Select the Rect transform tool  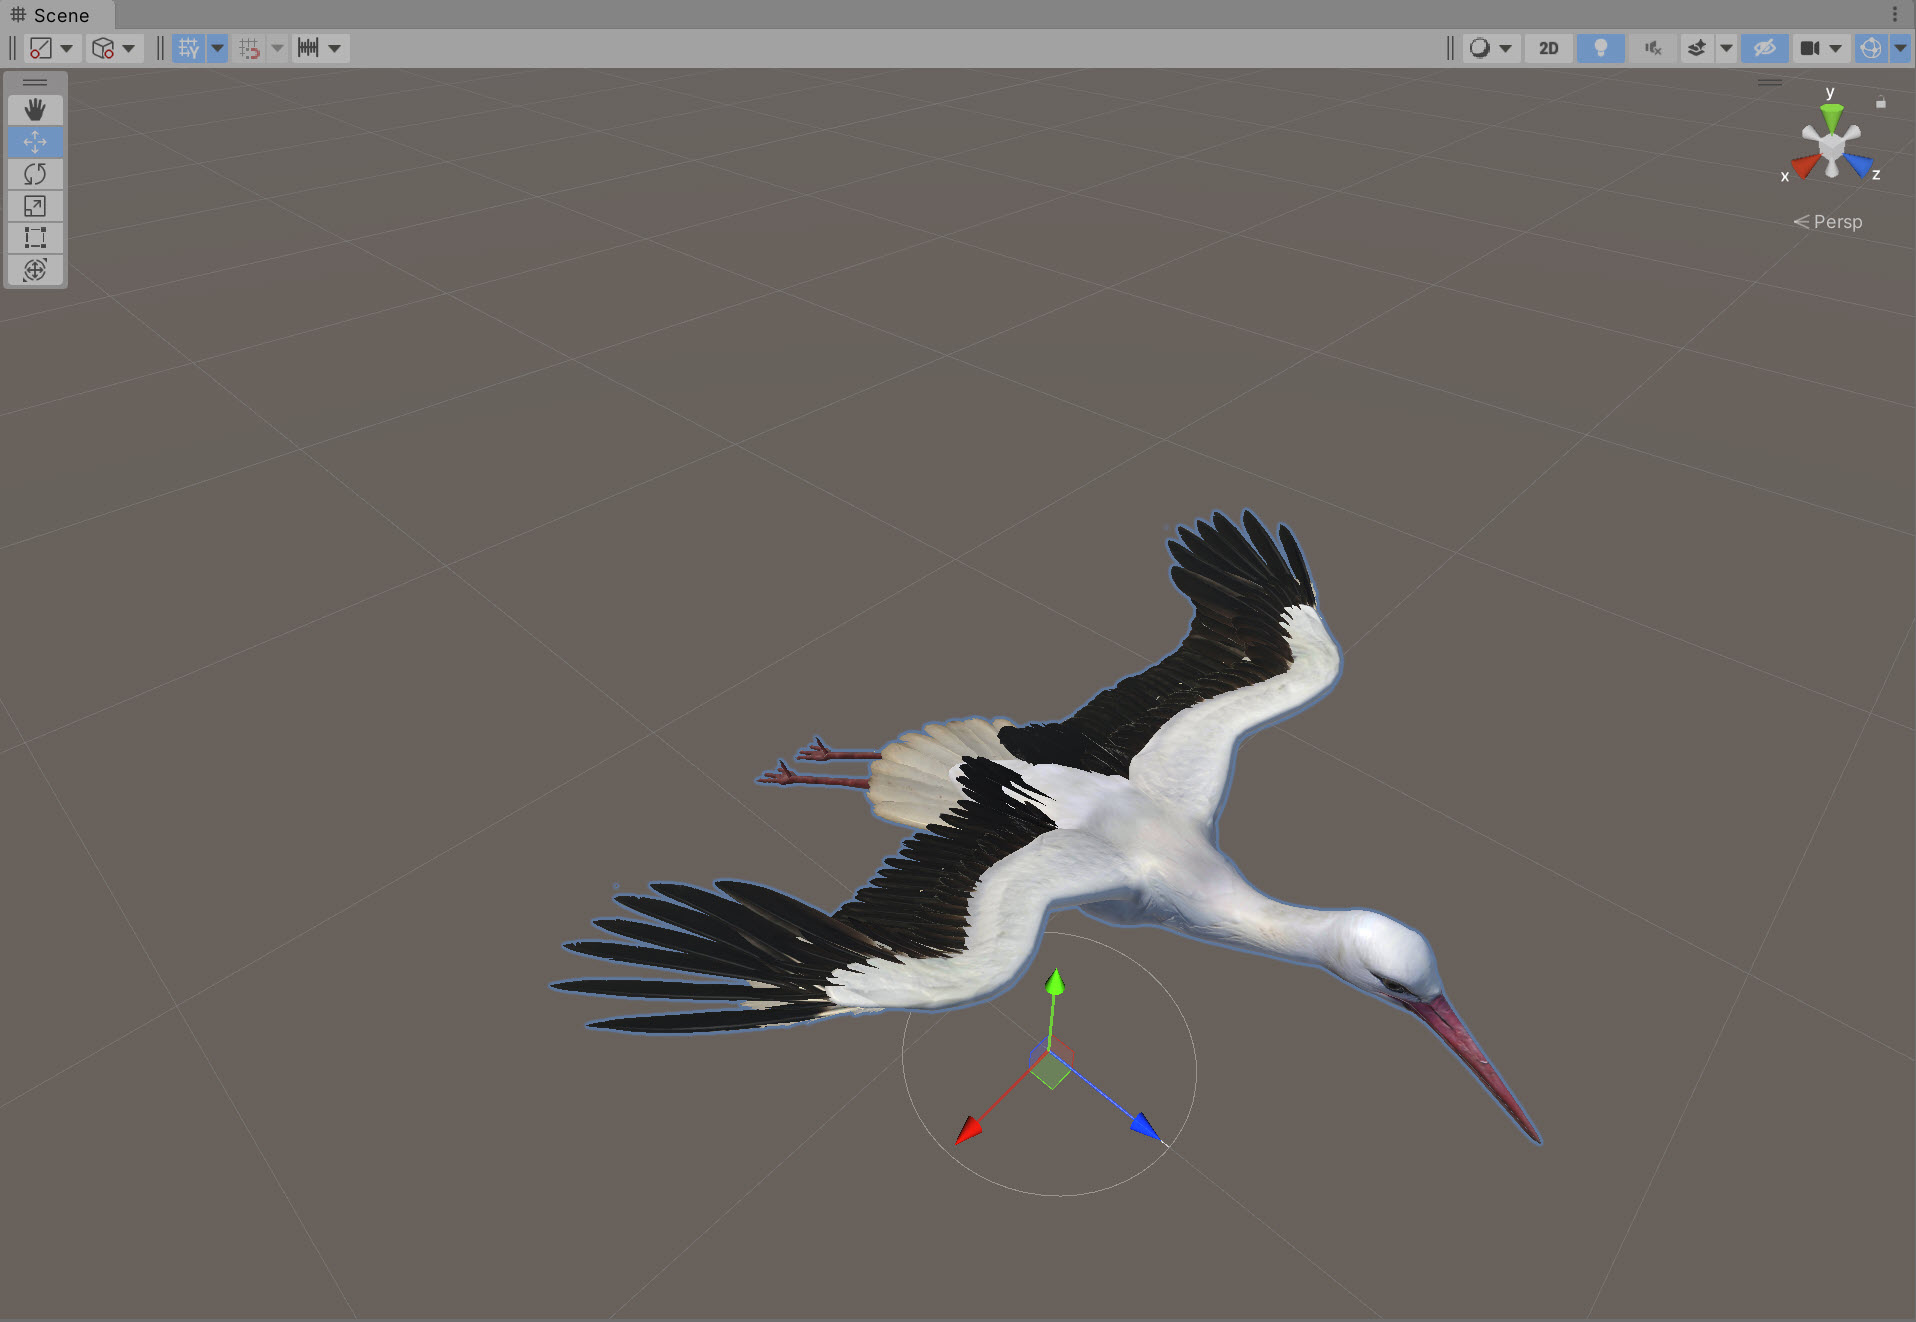35,238
